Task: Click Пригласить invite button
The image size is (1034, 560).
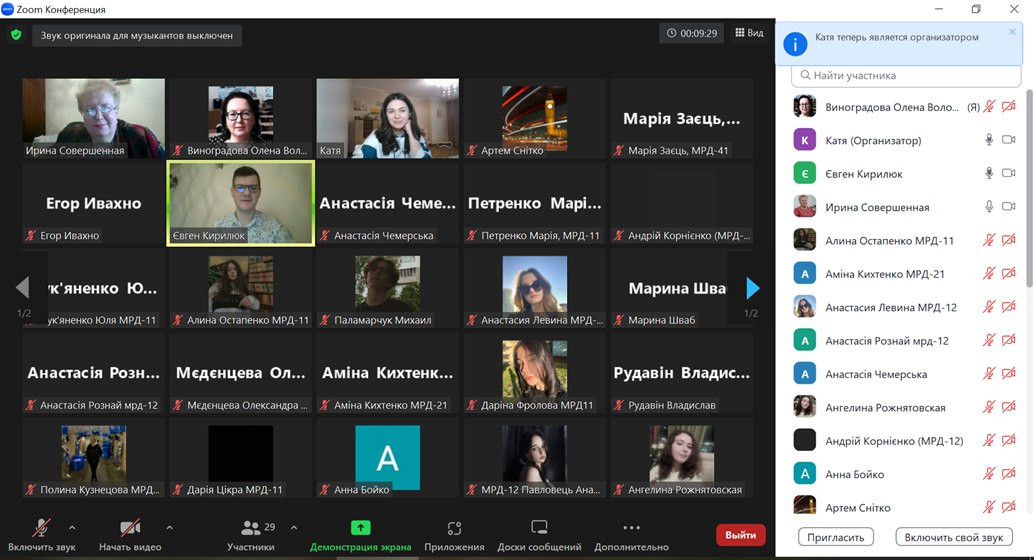Action: click(x=836, y=537)
